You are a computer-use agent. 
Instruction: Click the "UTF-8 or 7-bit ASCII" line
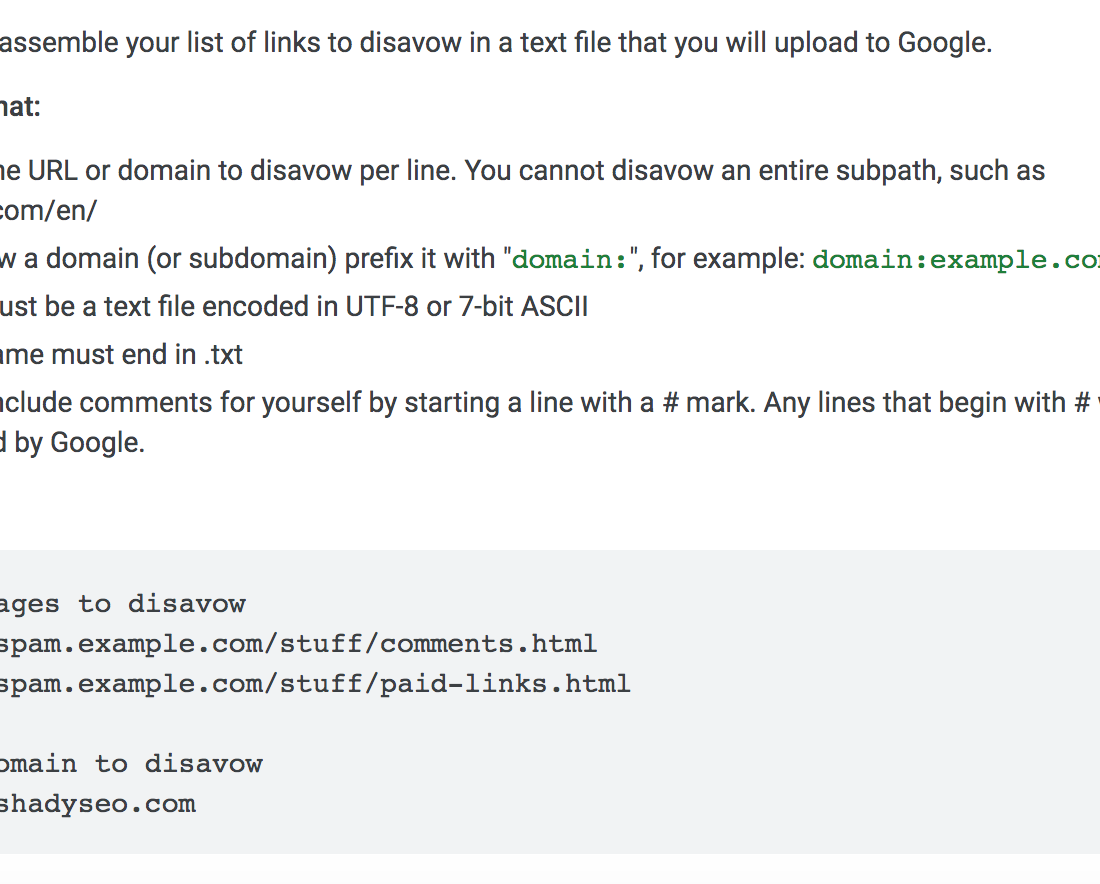[294, 307]
